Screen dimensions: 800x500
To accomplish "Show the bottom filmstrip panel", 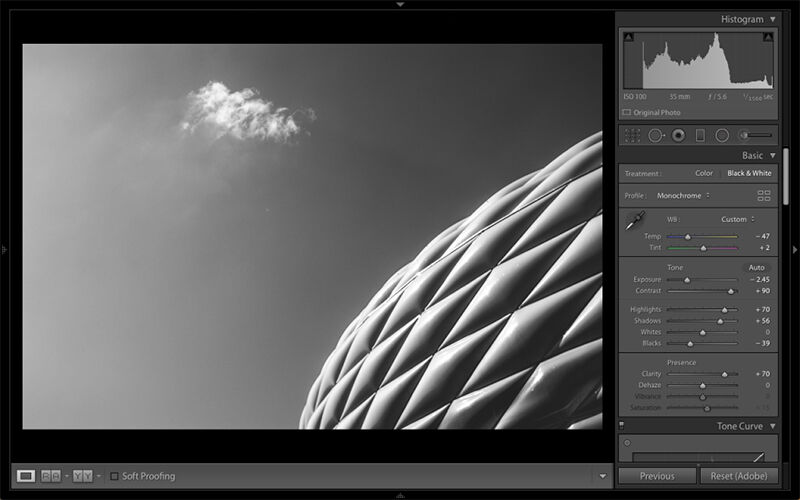I will [x=400, y=495].
